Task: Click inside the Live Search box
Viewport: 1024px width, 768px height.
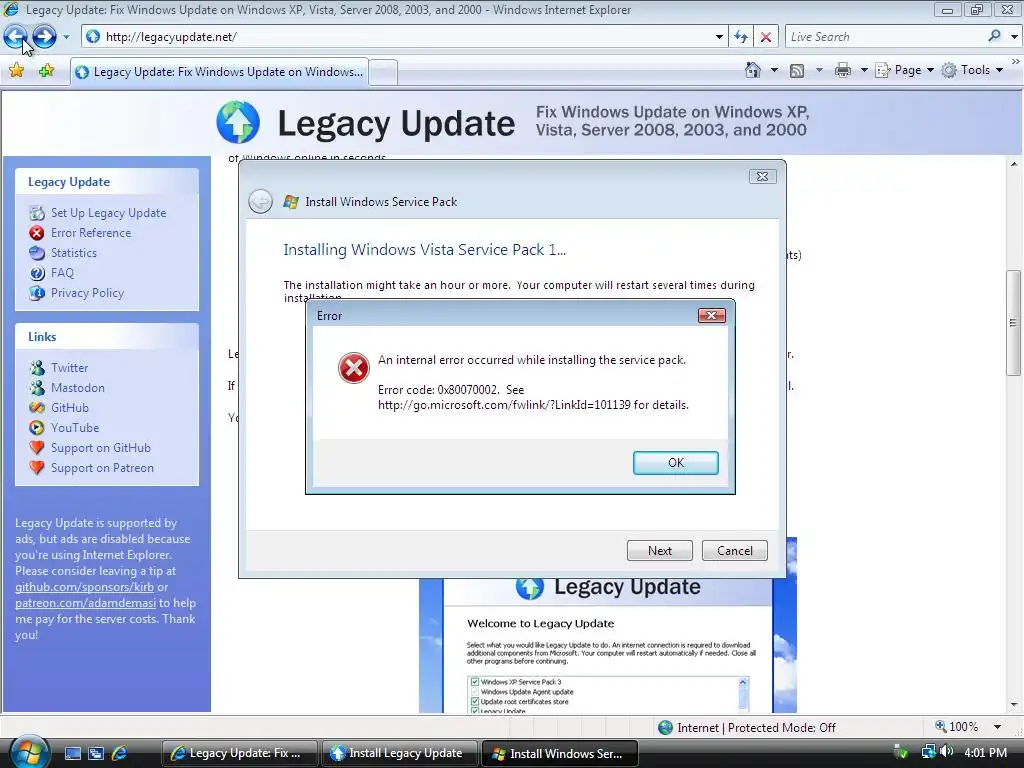Action: tap(885, 37)
